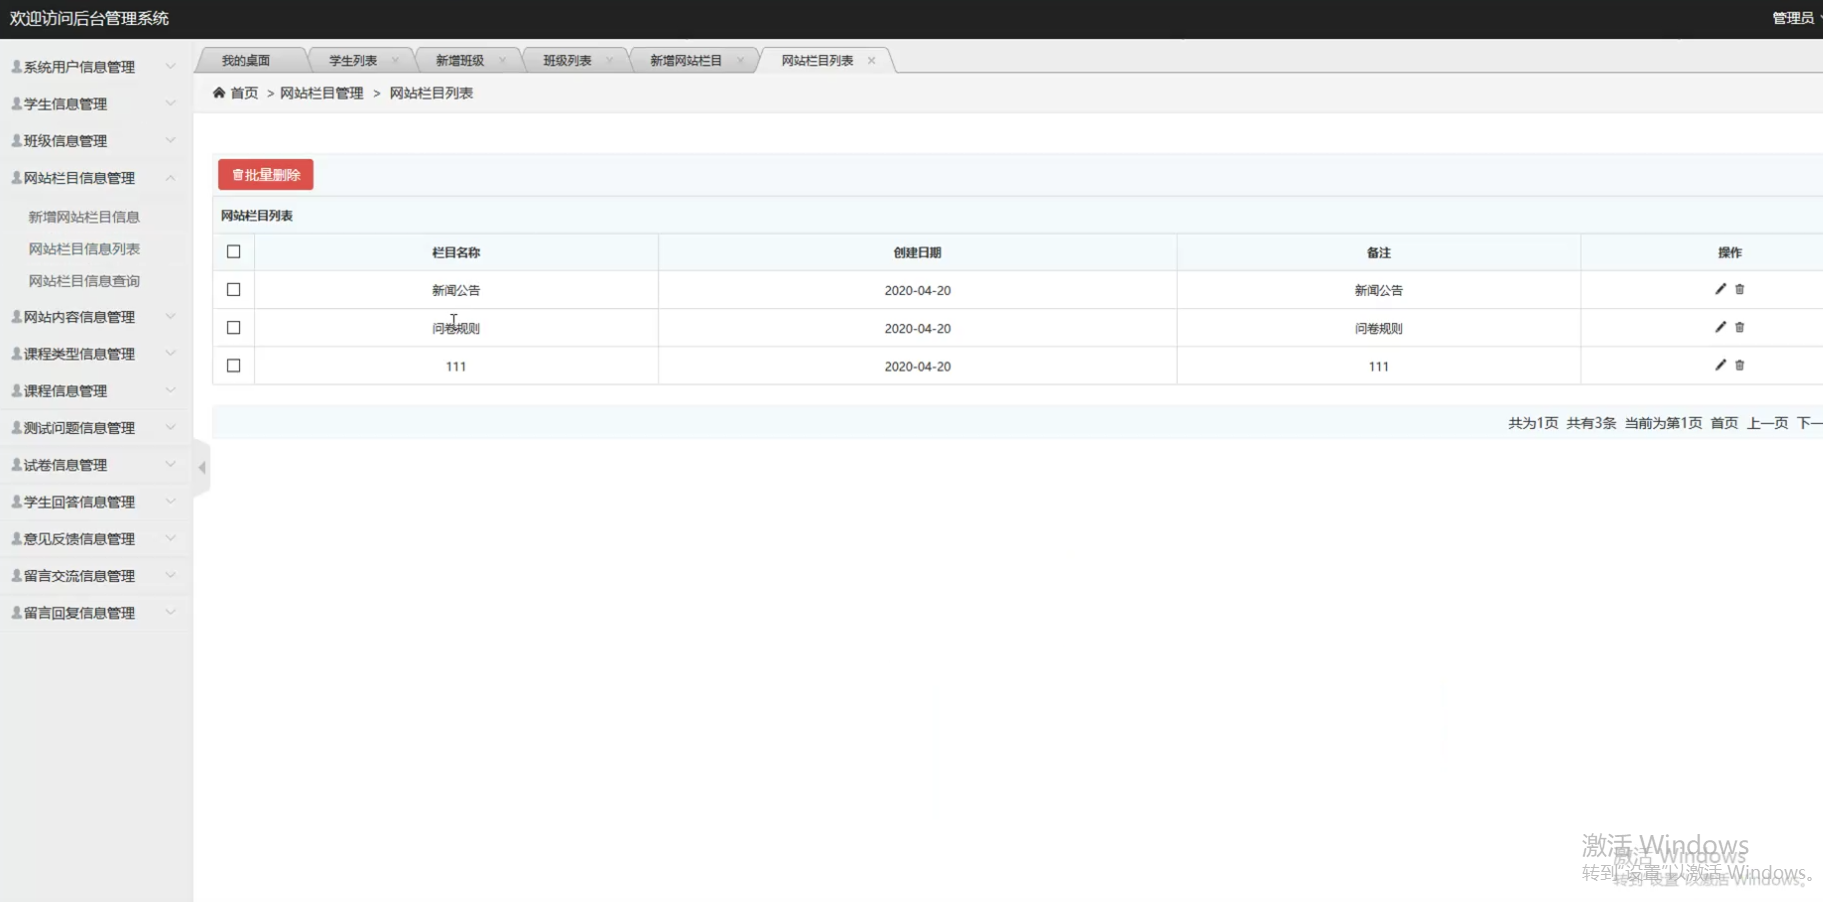Click user icon beside 学生信息管理
This screenshot has height=902, width=1823.
[x=16, y=103]
